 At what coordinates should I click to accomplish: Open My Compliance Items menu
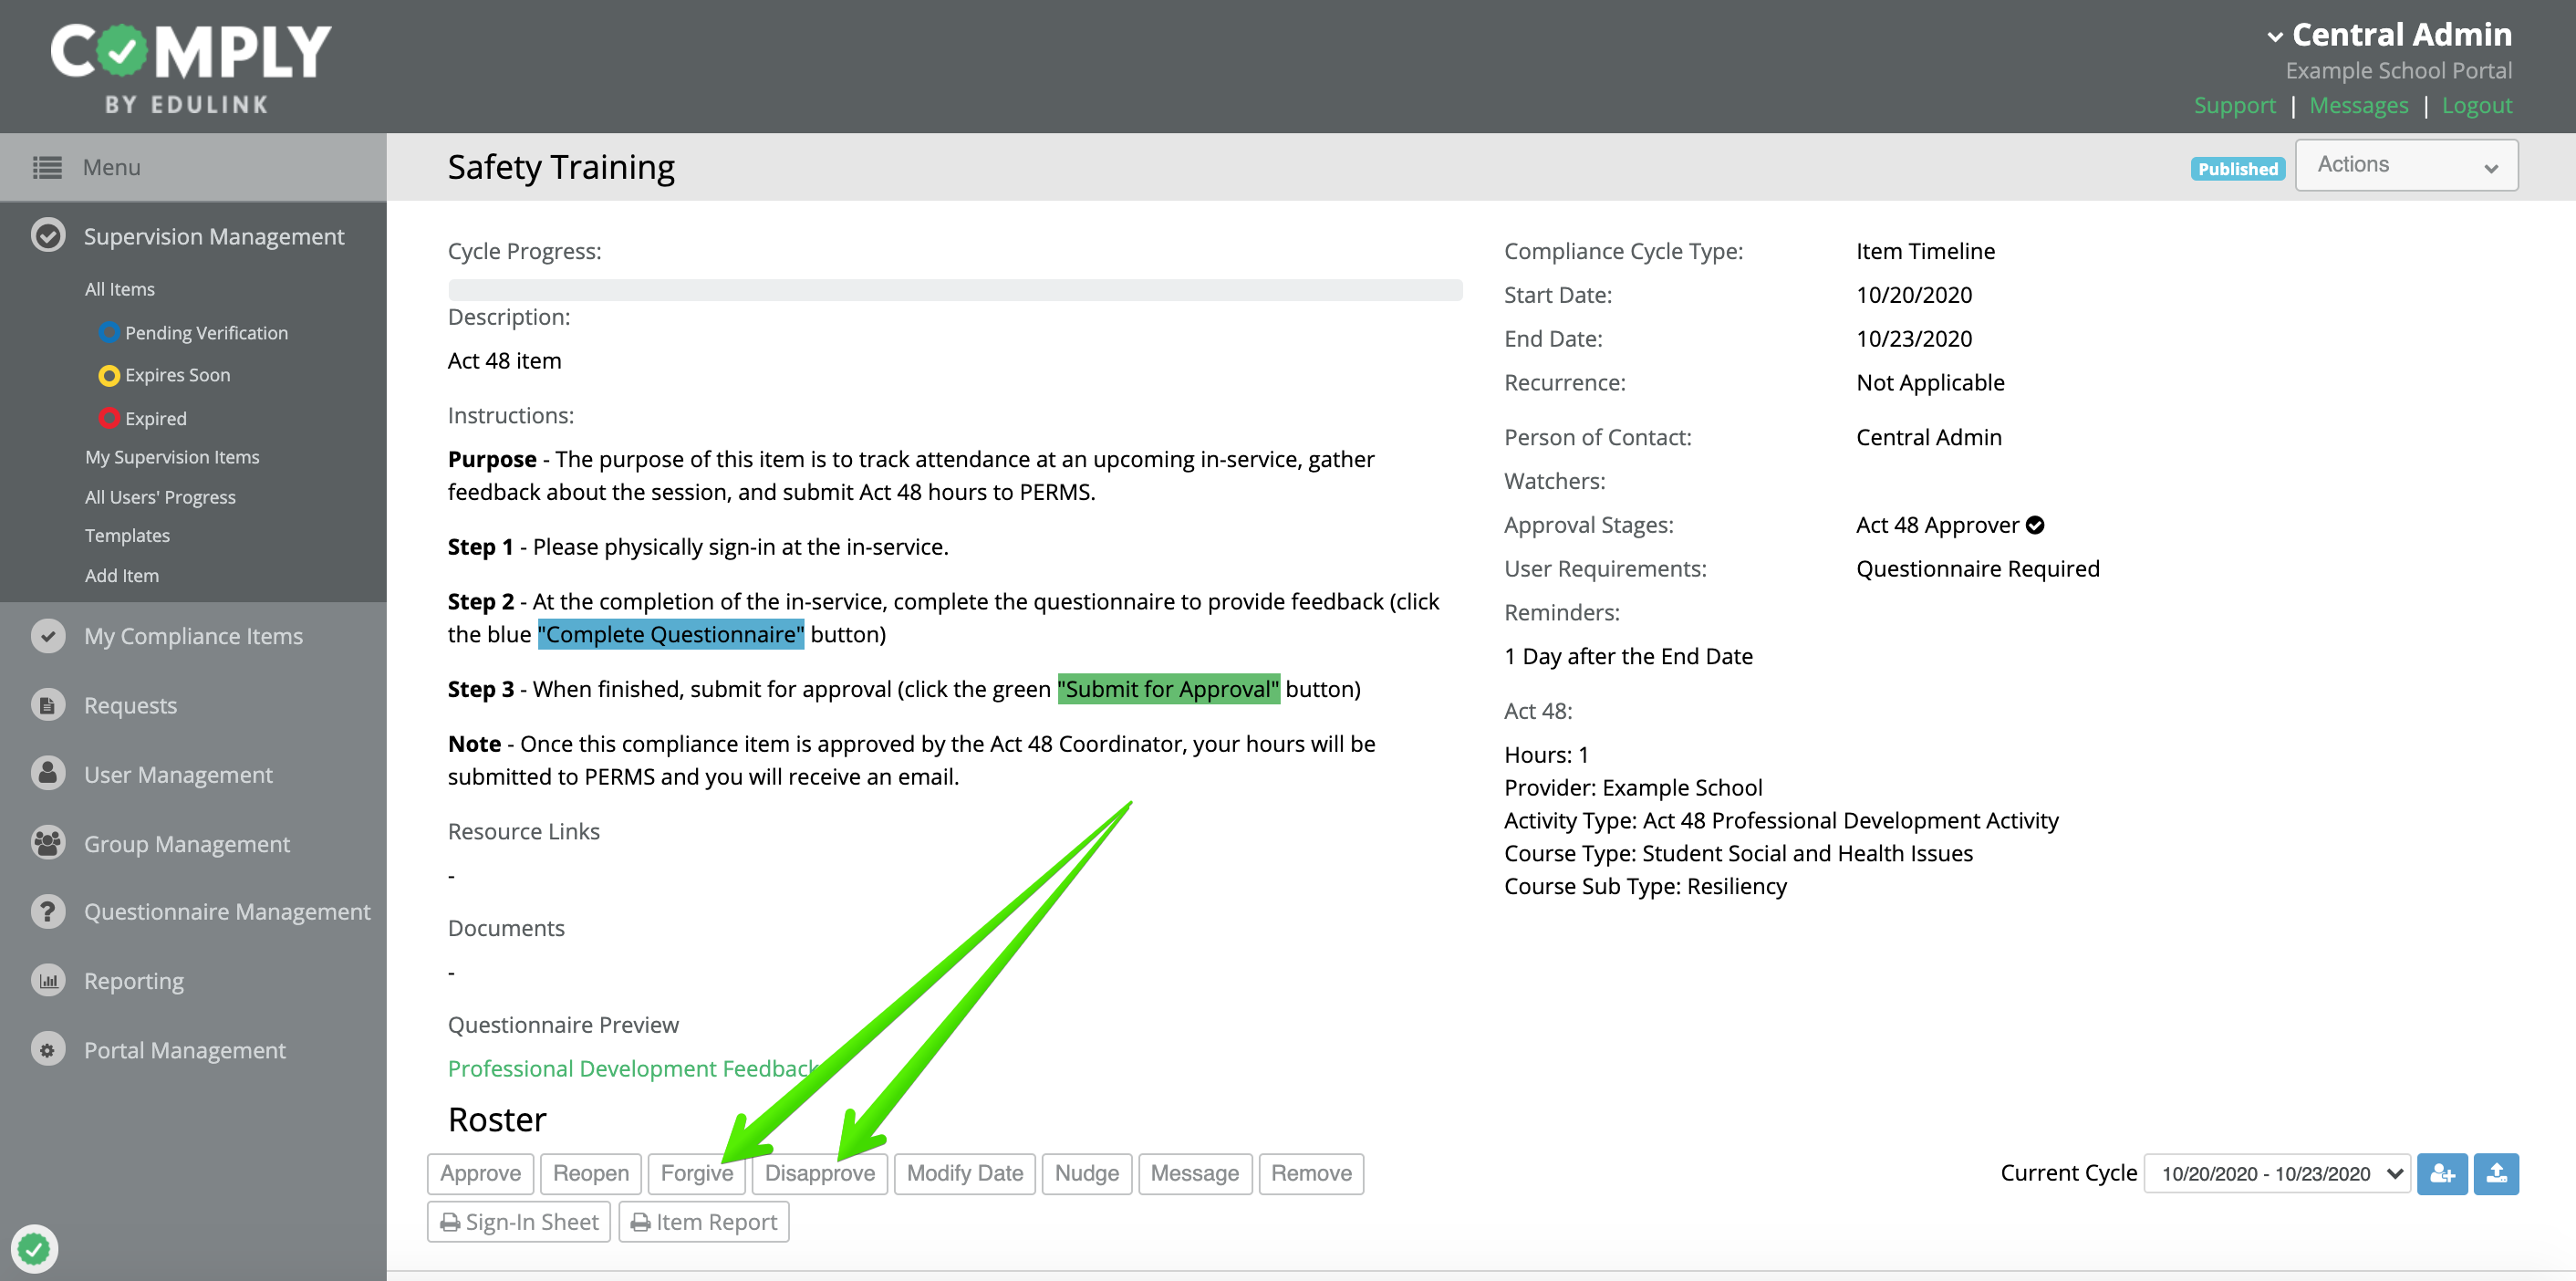[193, 636]
